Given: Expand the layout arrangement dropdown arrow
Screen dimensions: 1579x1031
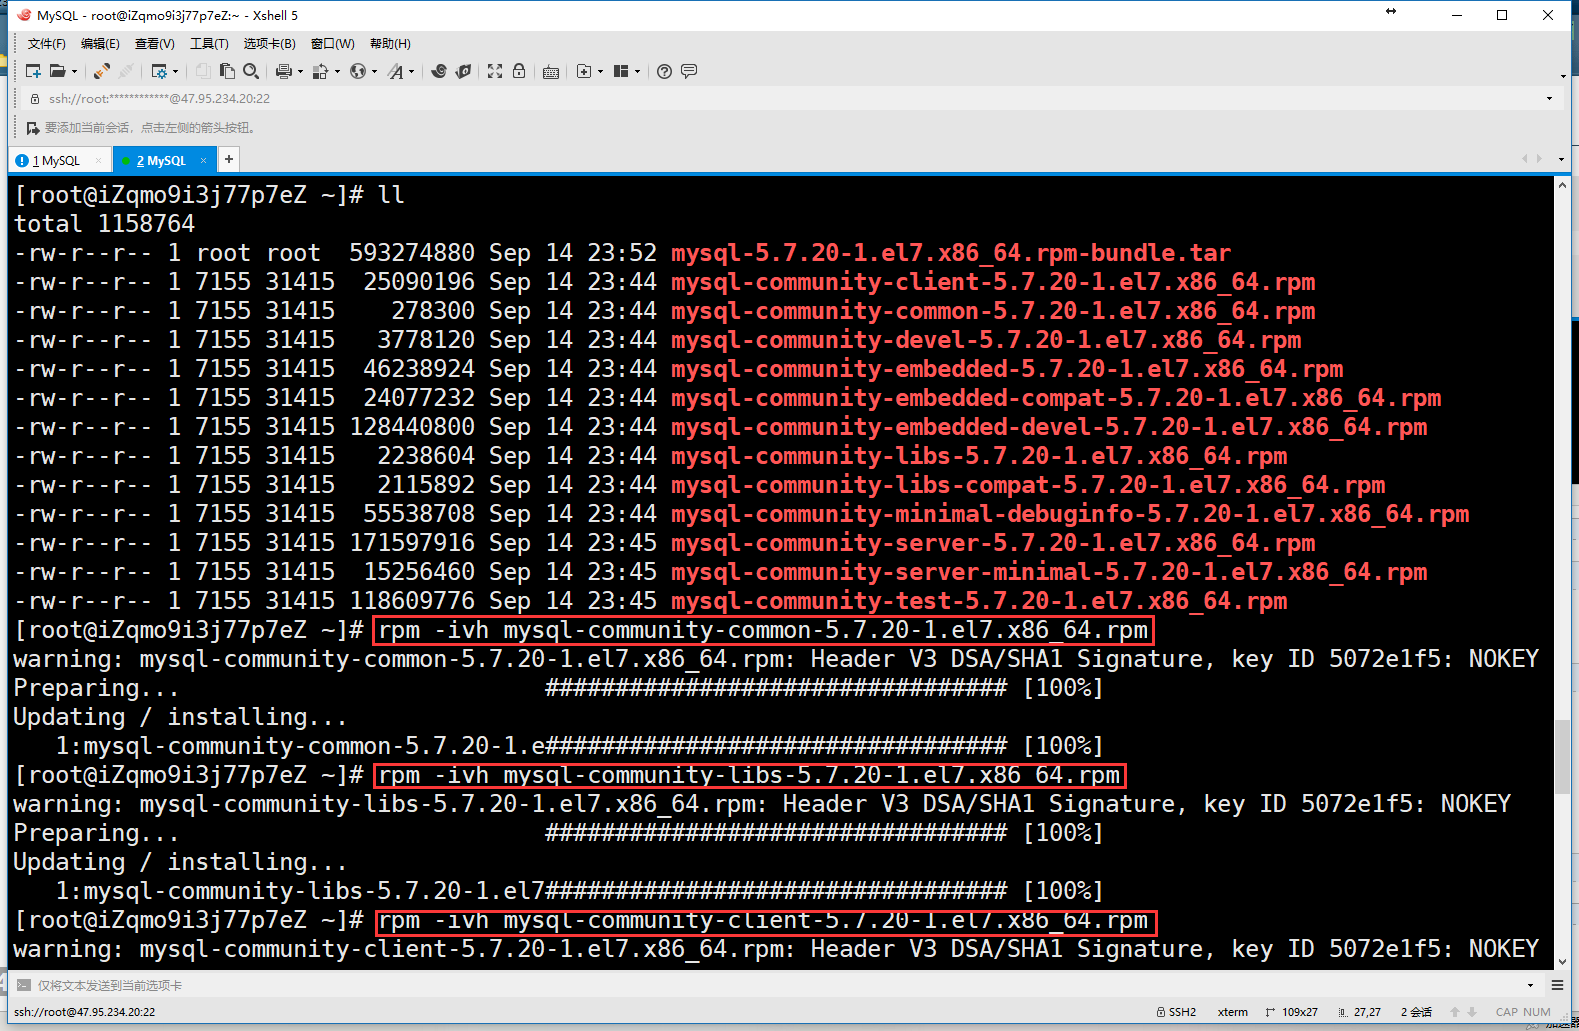Looking at the screenshot, I should tap(637, 72).
